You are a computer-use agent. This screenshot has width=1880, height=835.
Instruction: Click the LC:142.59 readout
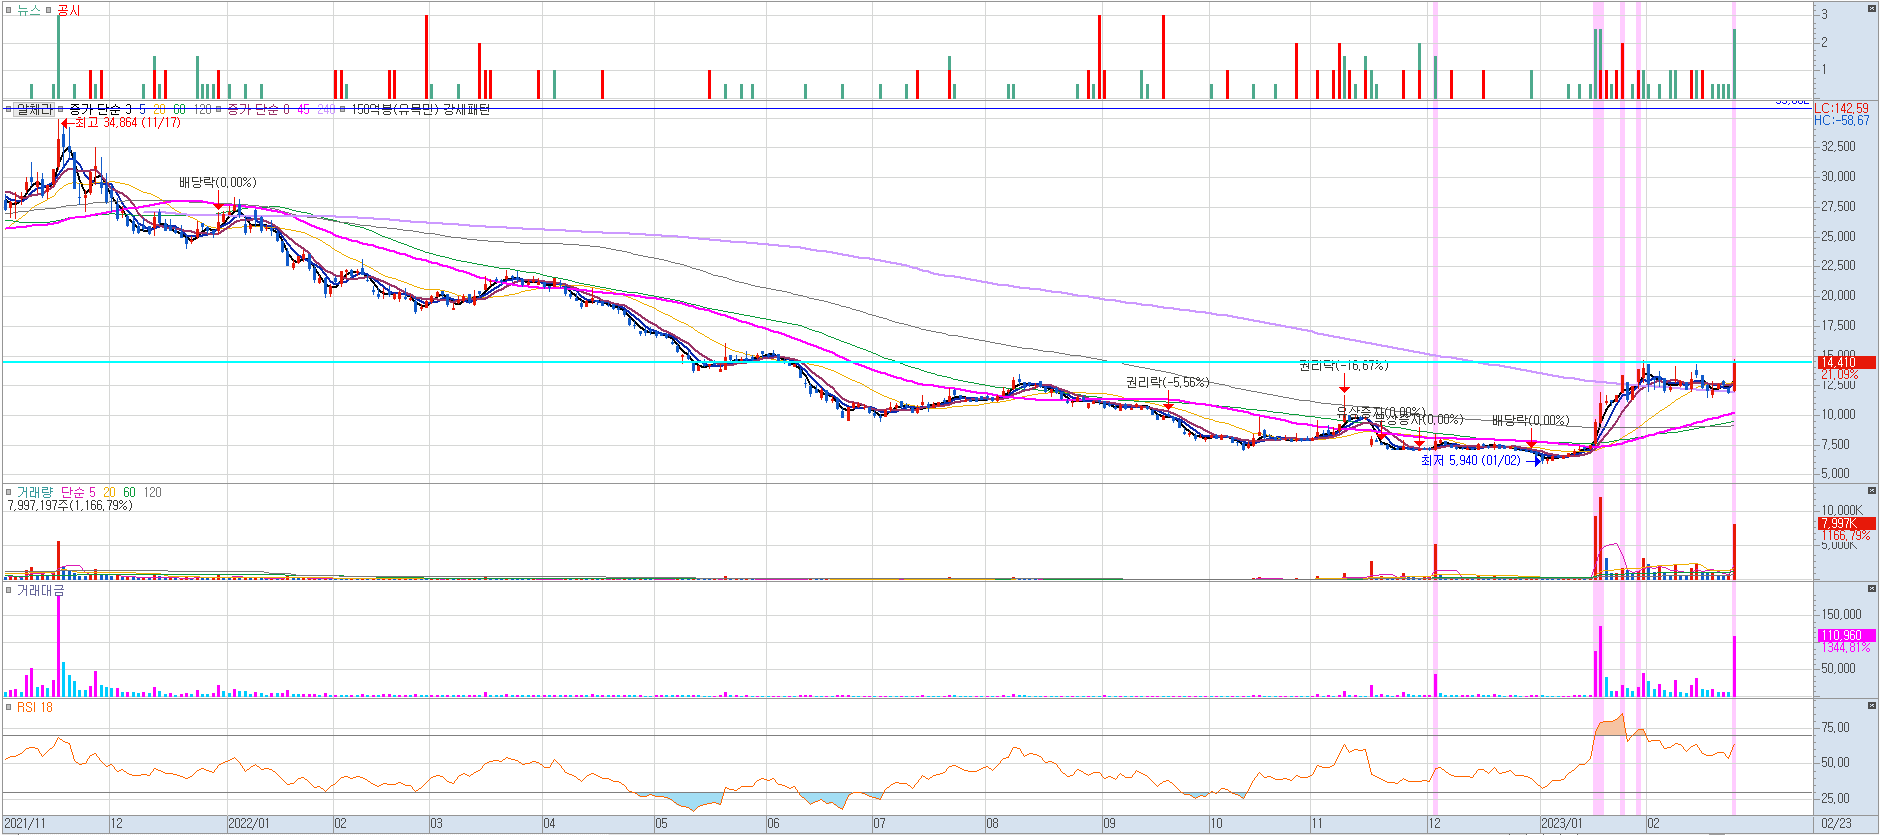tap(1841, 109)
